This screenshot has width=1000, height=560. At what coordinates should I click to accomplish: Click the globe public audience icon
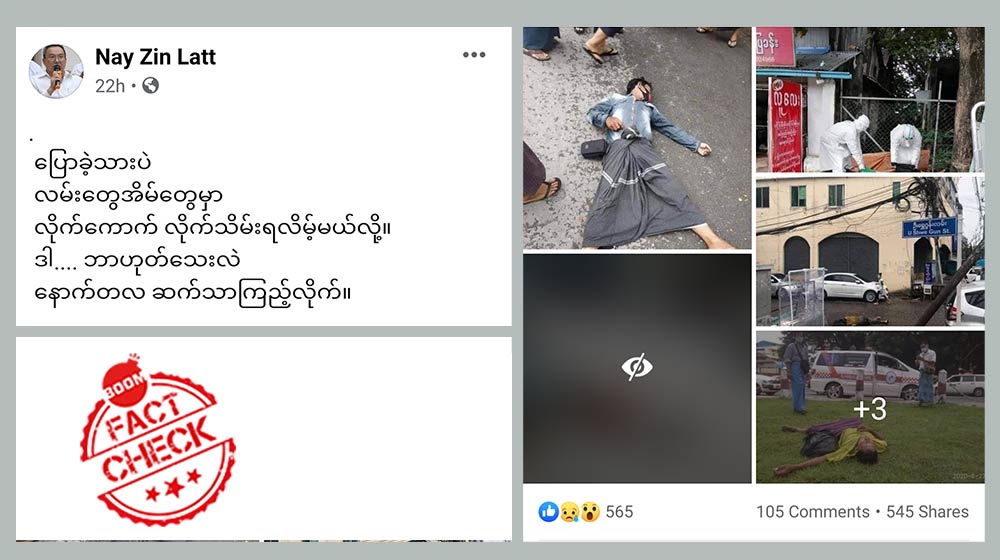pos(151,85)
